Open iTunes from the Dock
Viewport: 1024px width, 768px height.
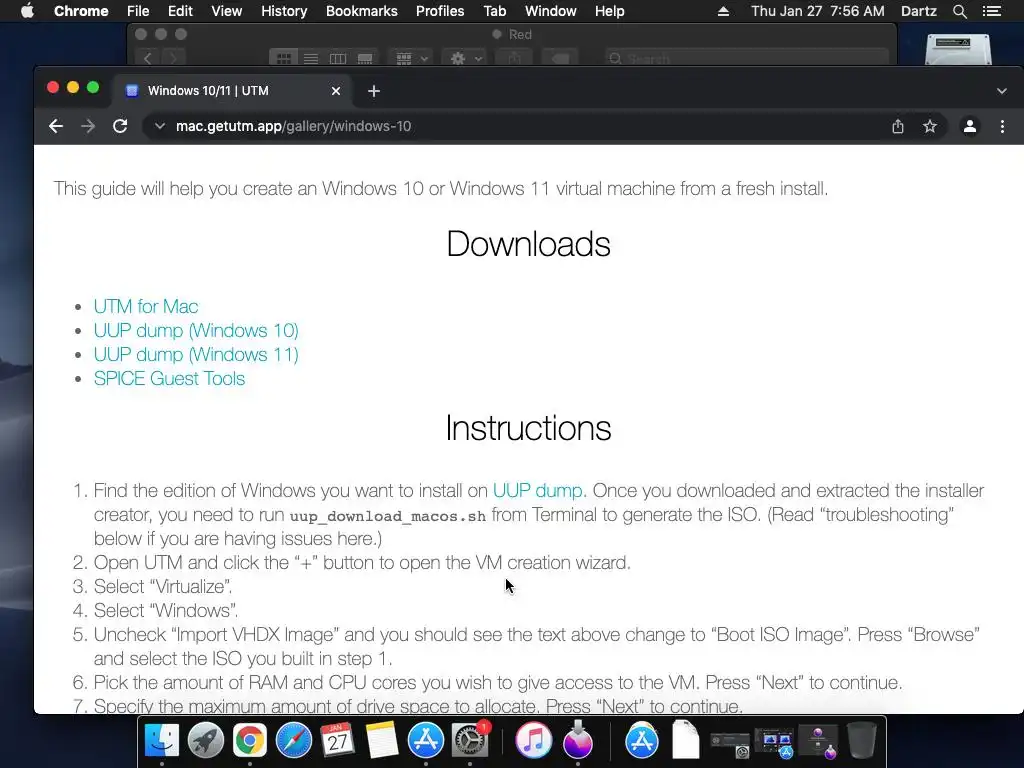[x=534, y=741]
